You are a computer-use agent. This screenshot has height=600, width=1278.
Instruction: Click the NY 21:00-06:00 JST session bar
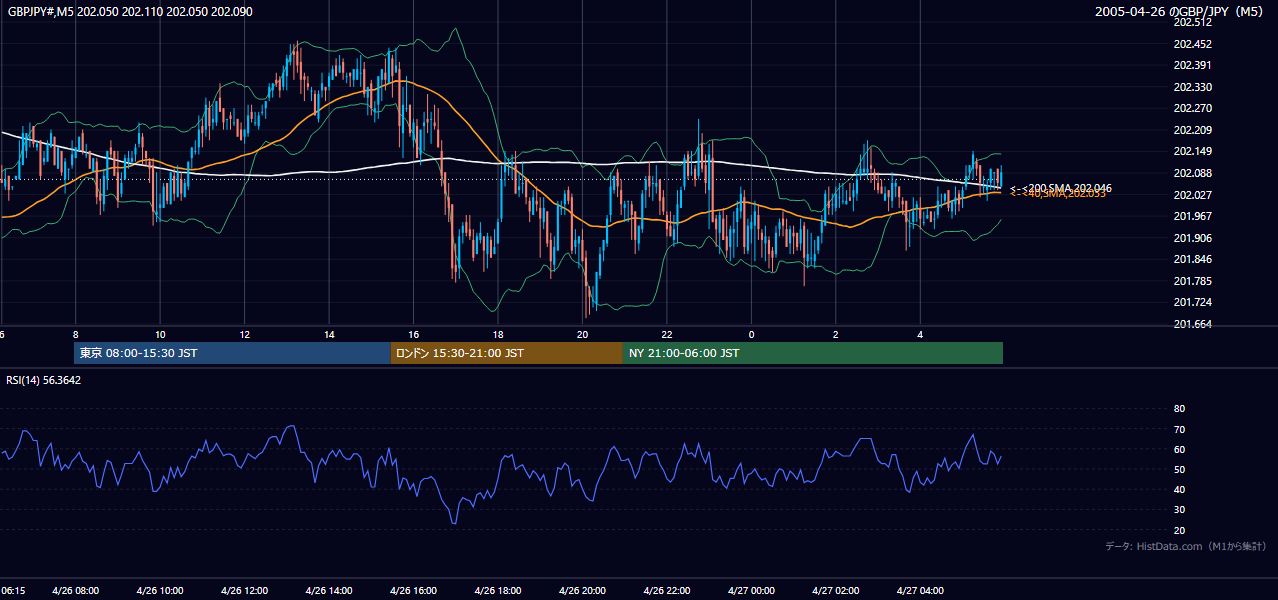pyautogui.click(x=813, y=353)
